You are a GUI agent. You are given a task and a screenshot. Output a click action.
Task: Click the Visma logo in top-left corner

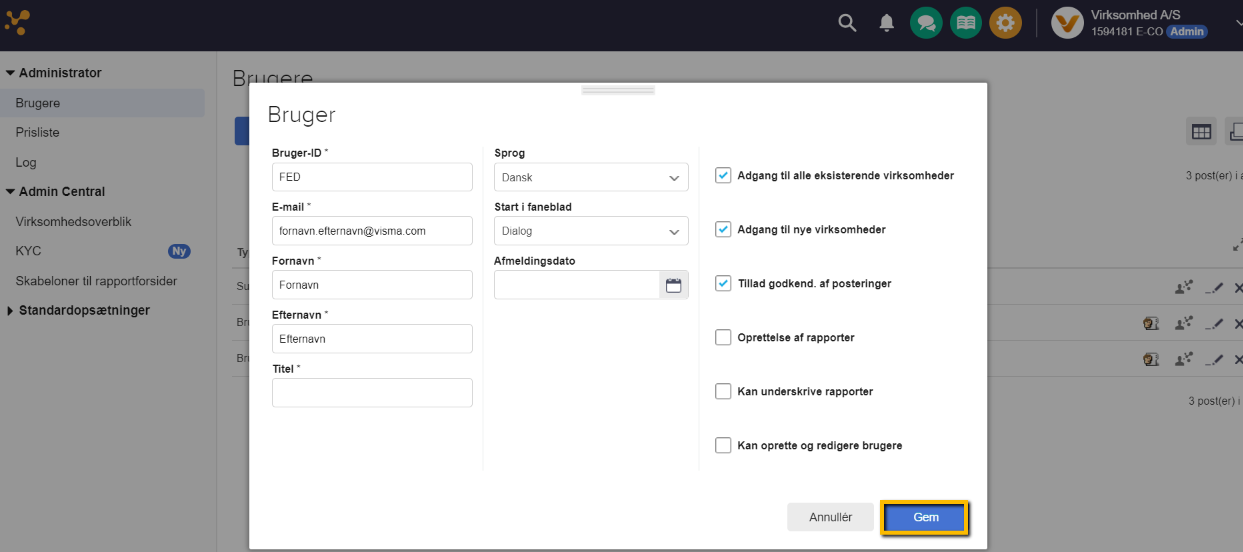[17, 22]
